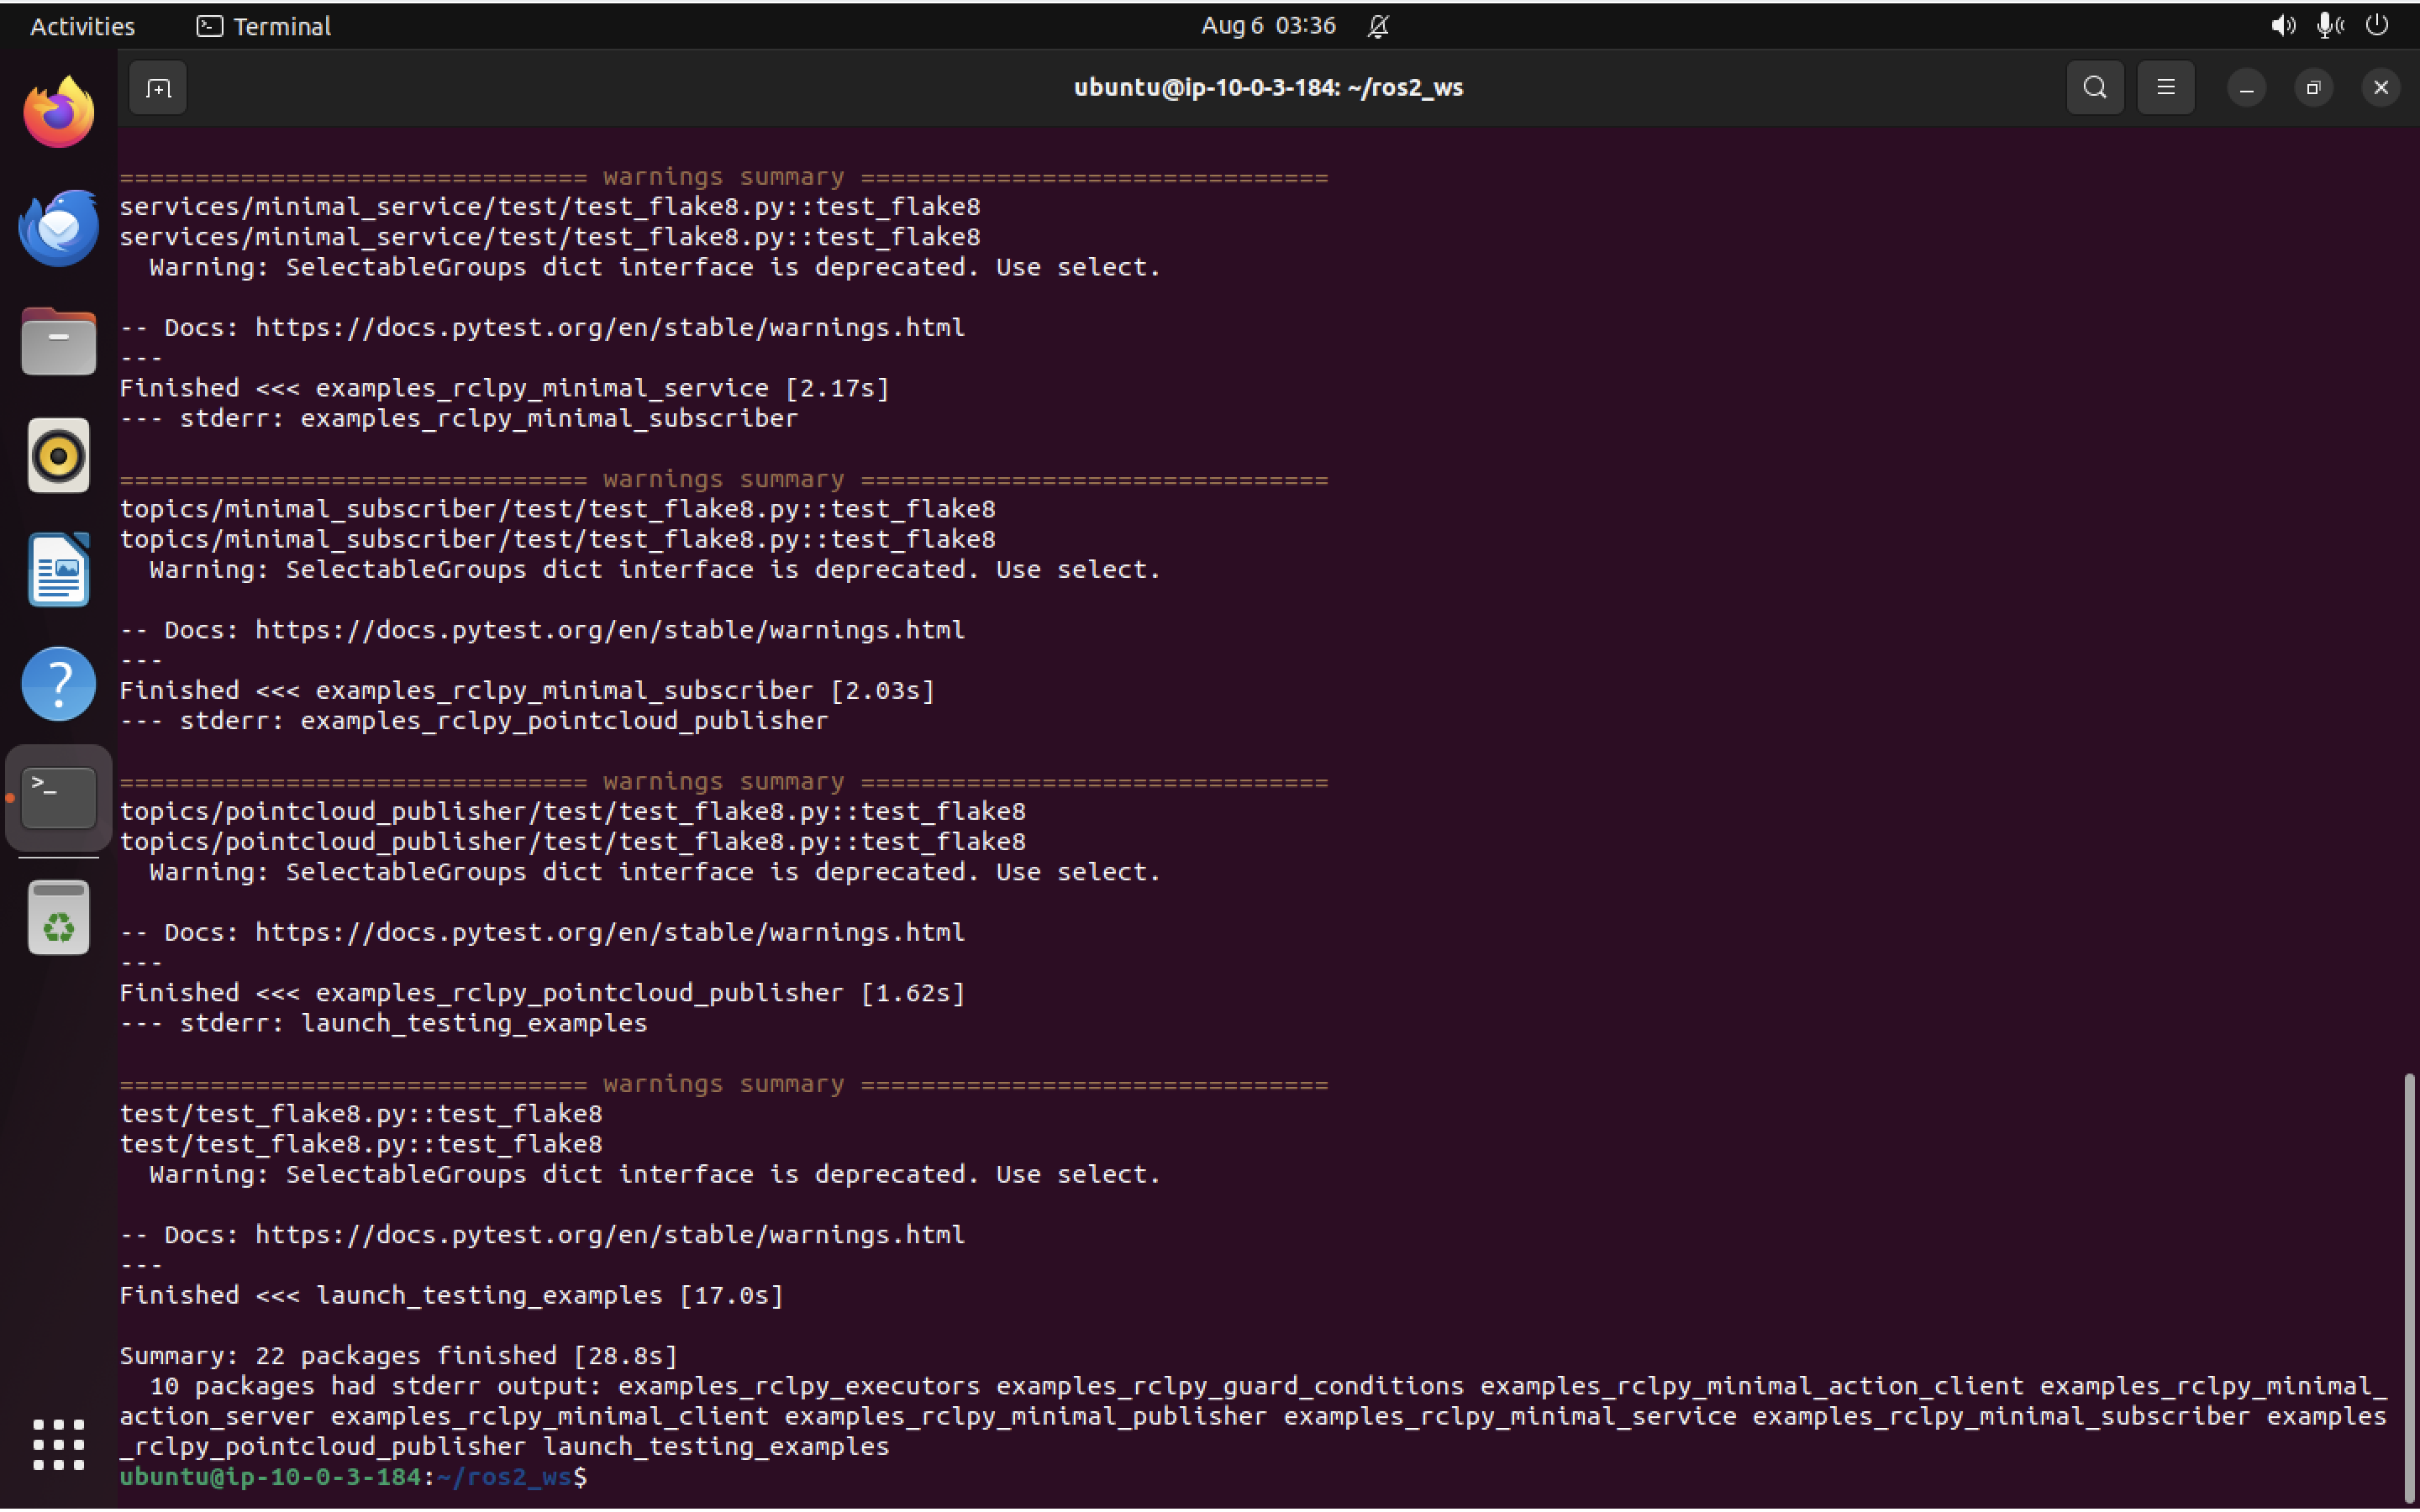Open the terminal hamburger menu
Image resolution: width=2420 pixels, height=1512 pixels.
tap(2166, 87)
